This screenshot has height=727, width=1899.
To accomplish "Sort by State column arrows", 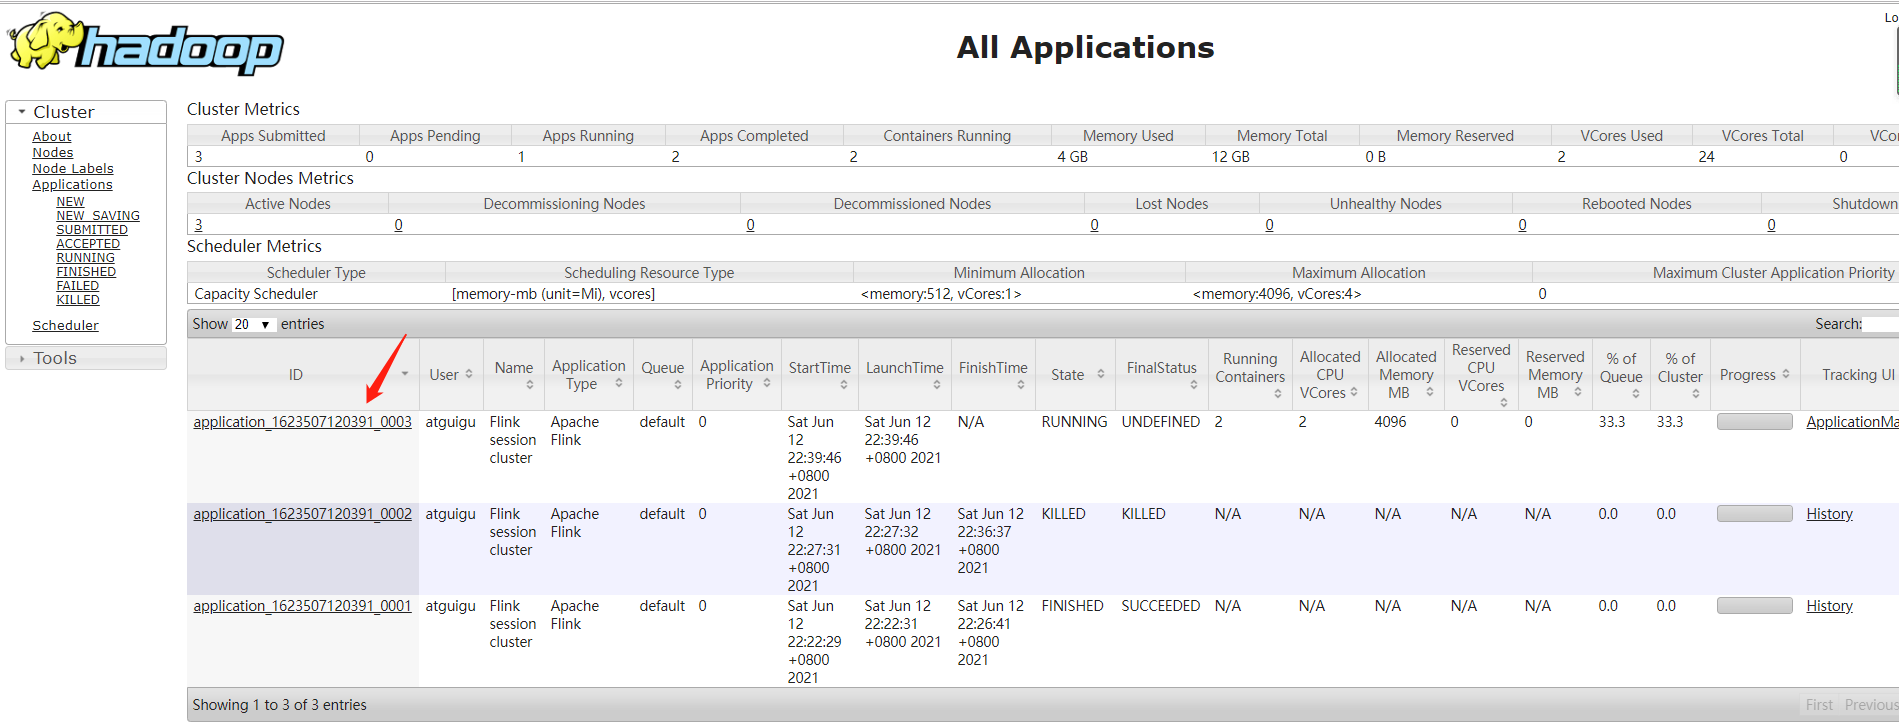I will 1100,374.
